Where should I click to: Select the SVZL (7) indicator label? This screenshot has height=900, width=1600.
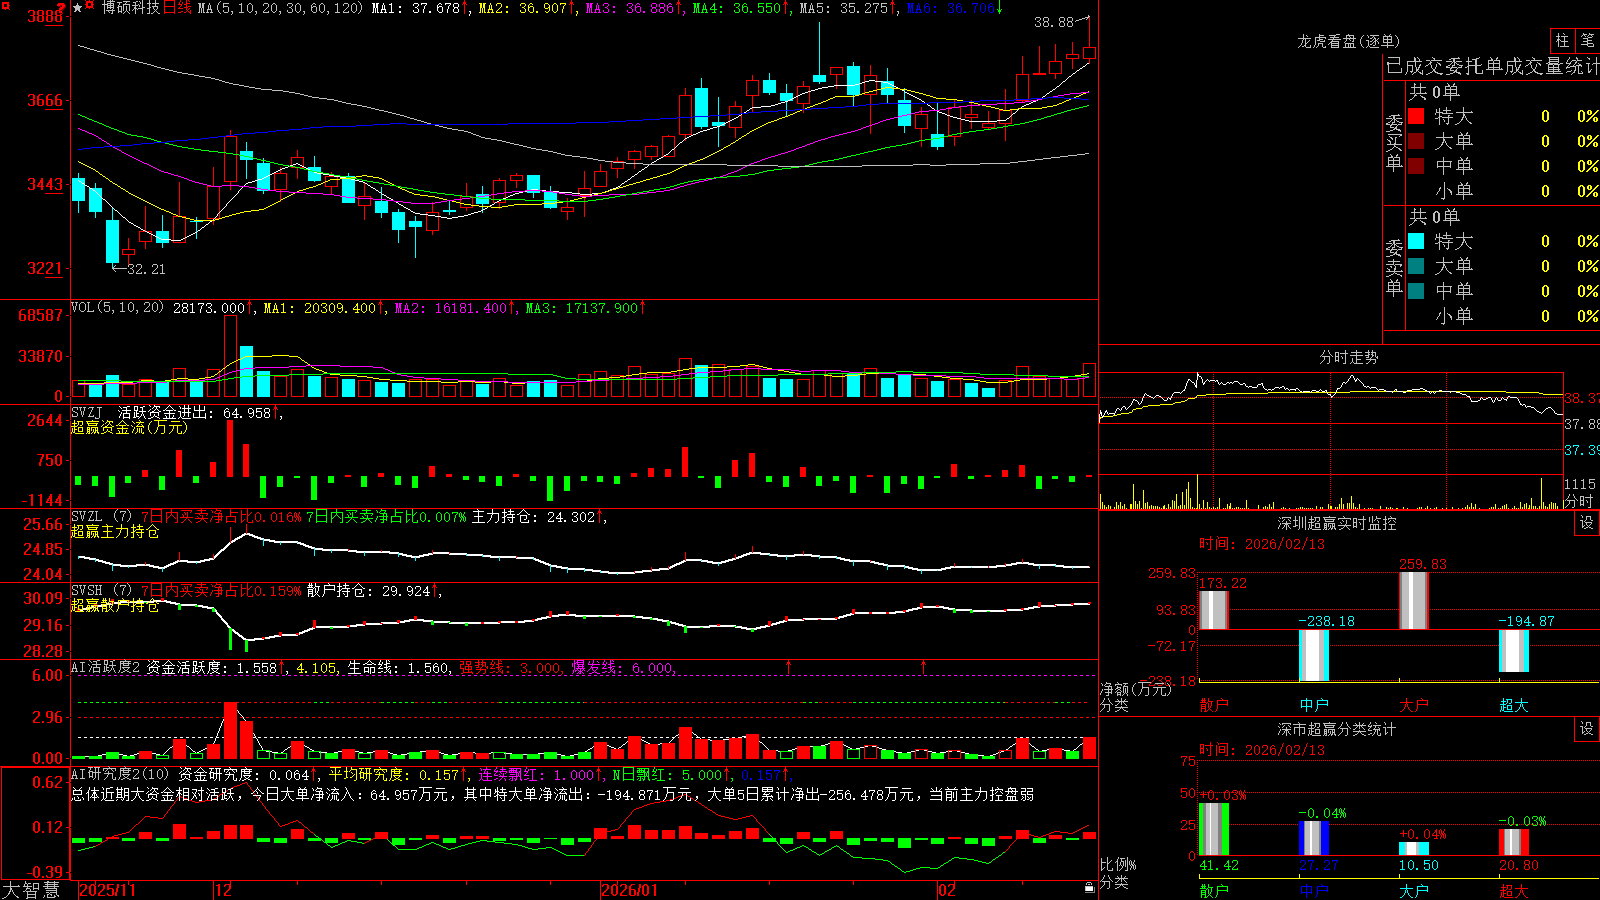(x=101, y=517)
